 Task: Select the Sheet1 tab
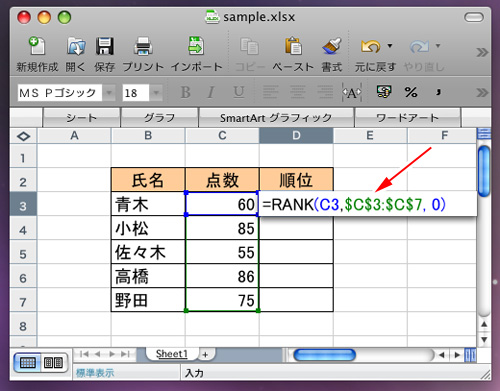pyautogui.click(x=172, y=354)
